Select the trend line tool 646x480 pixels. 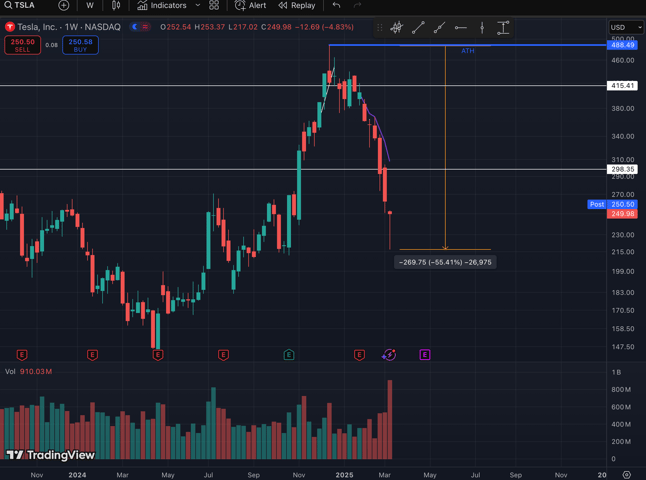click(x=418, y=28)
